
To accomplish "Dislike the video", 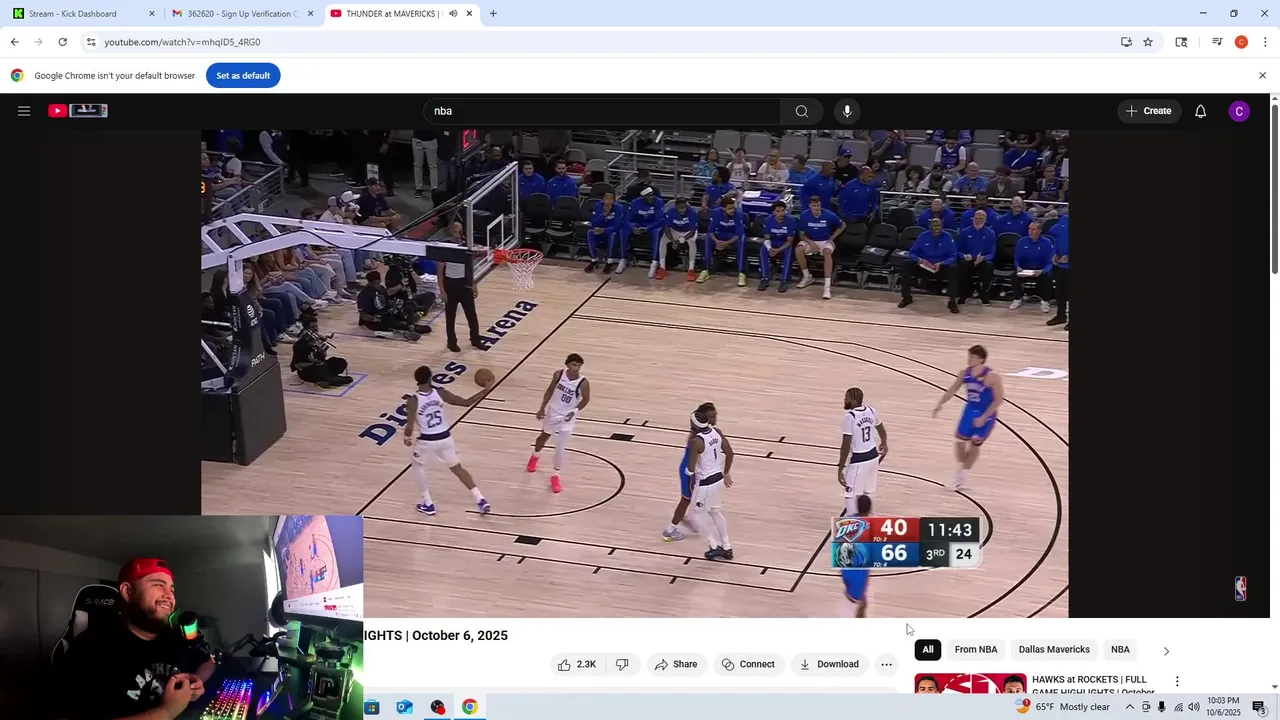I will coord(622,664).
